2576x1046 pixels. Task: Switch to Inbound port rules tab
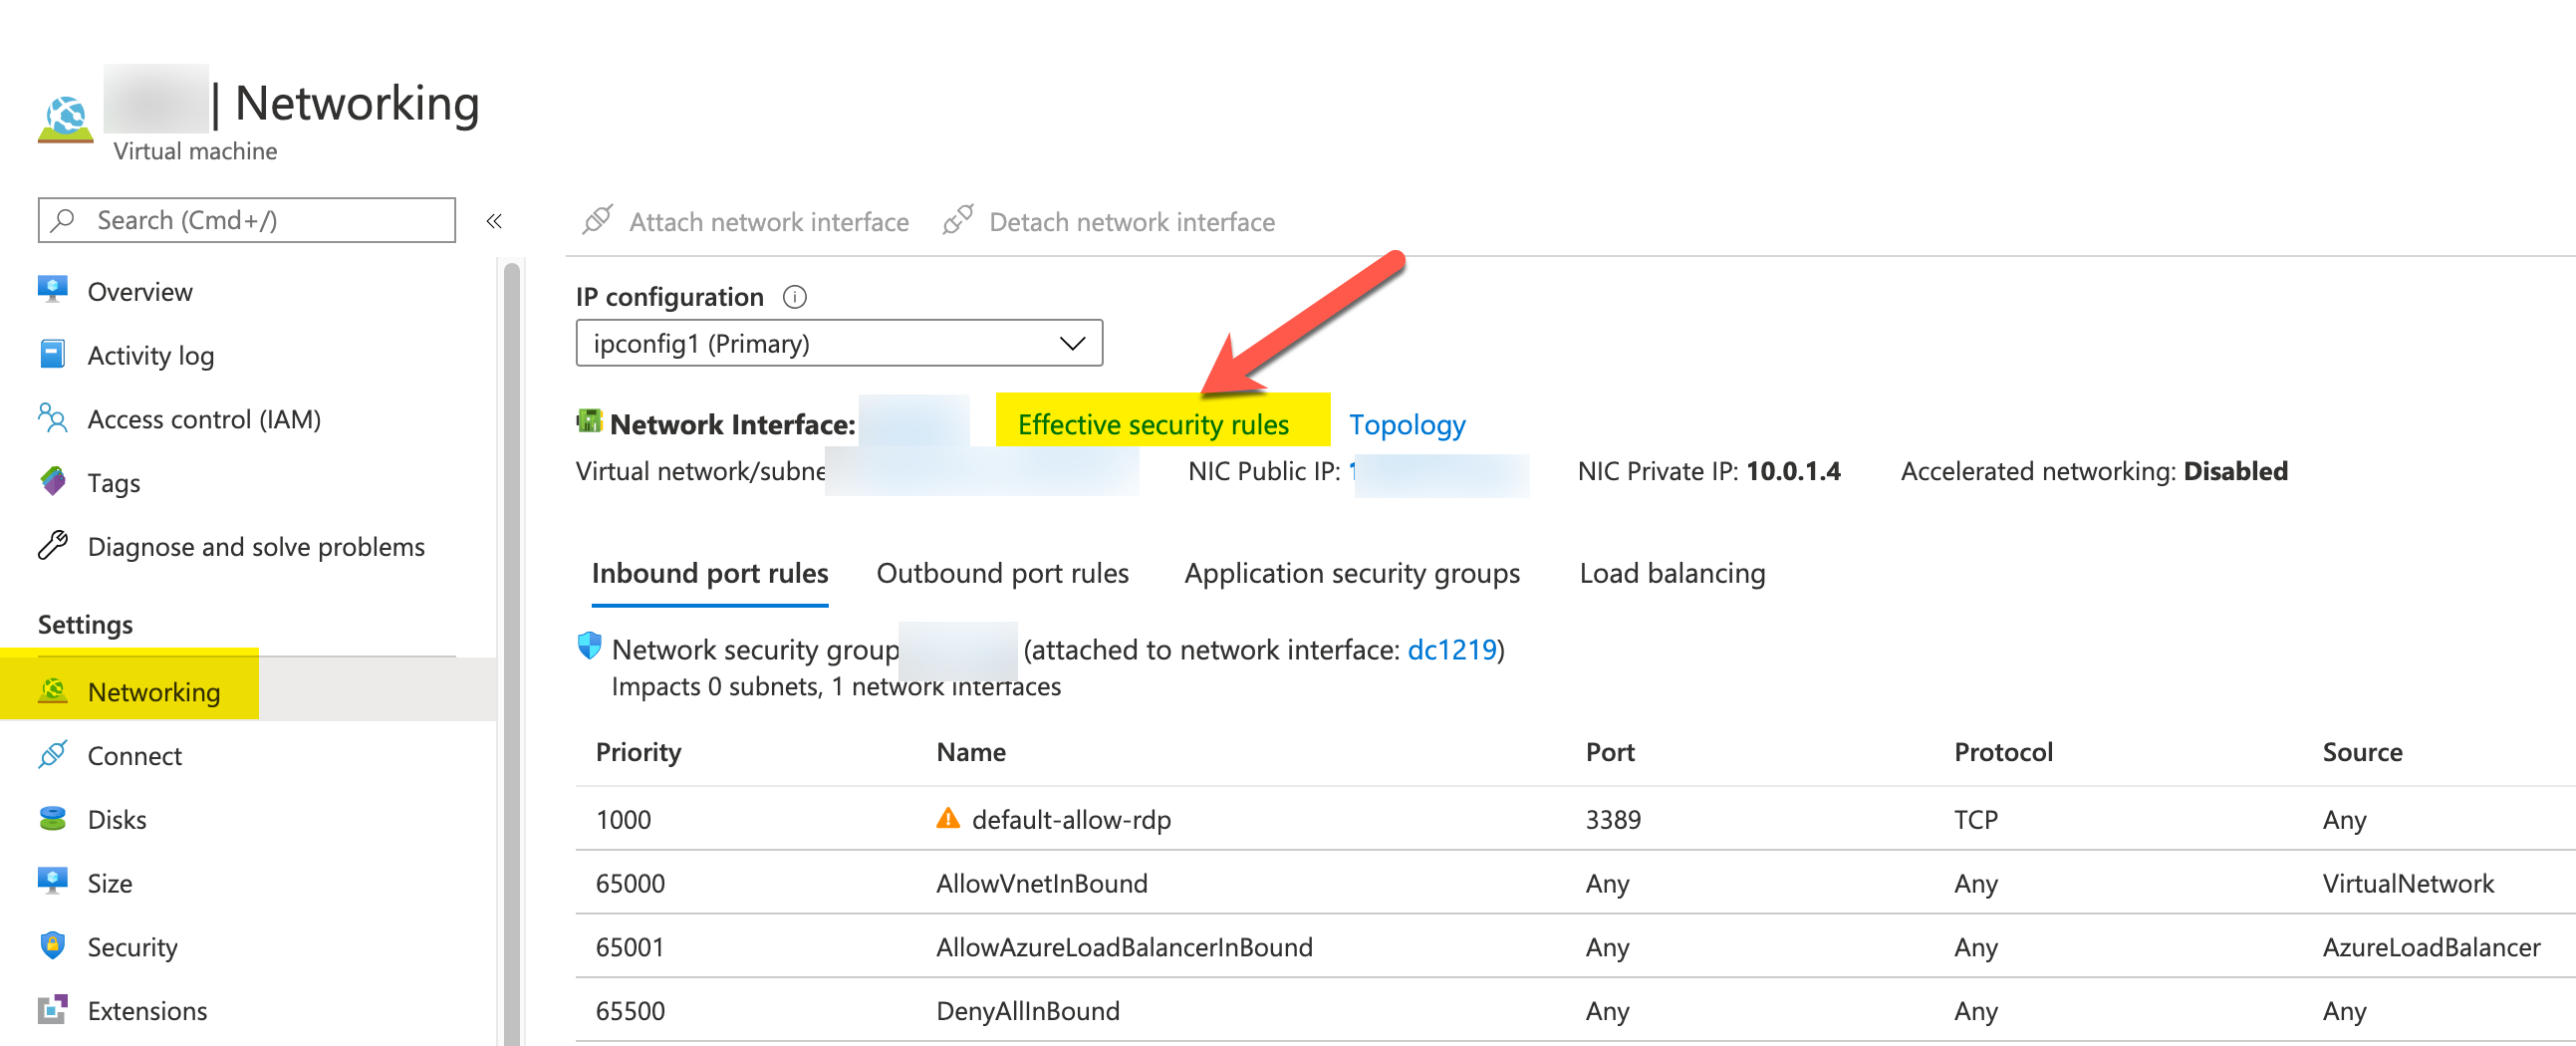coord(710,573)
